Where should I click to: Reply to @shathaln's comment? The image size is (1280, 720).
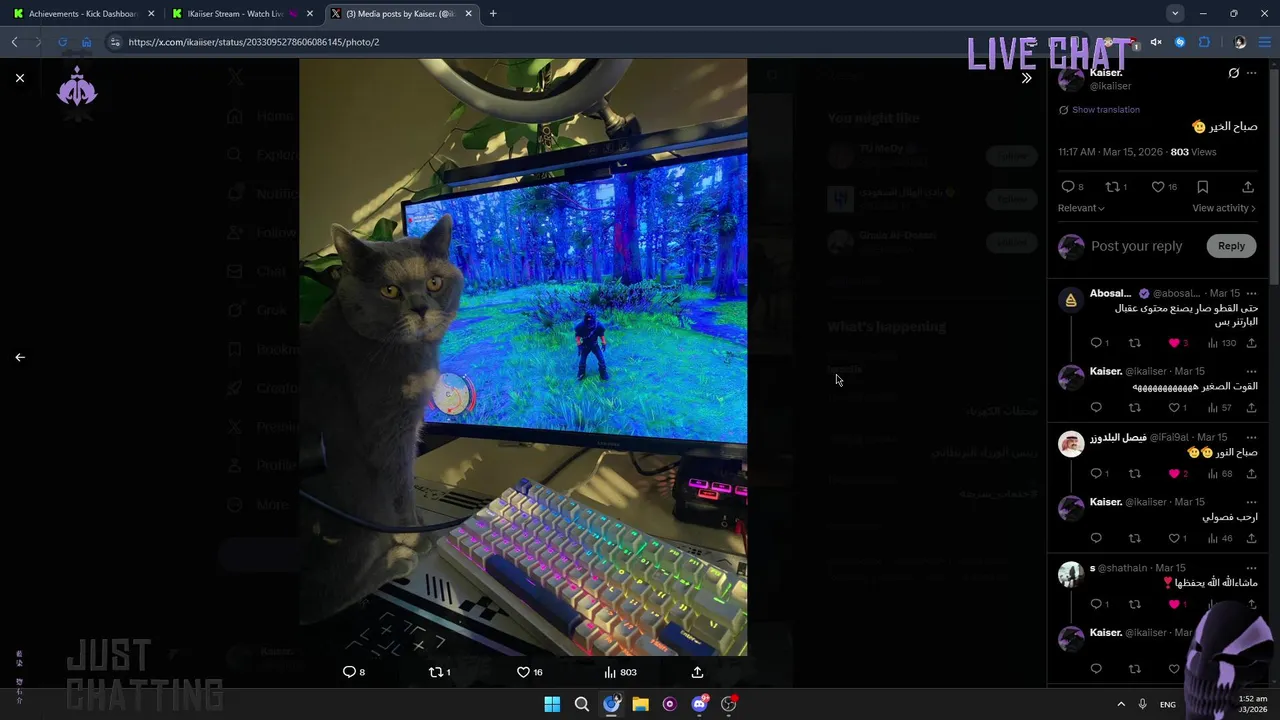click(1096, 604)
